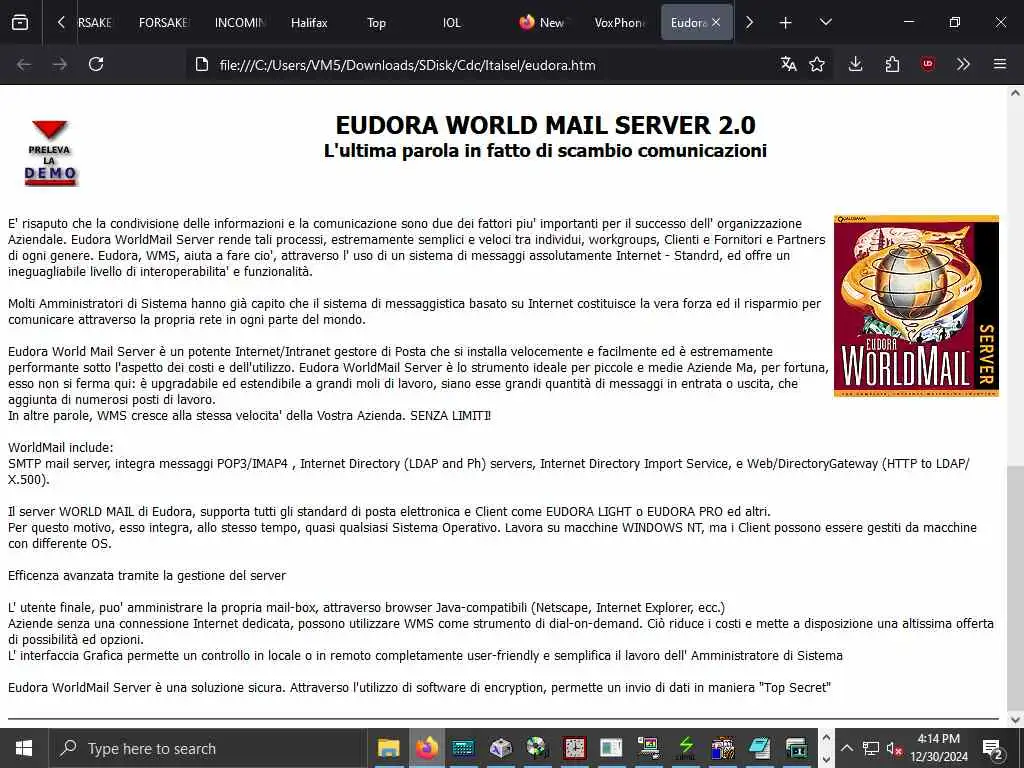
Task: Click the Preleva la Demo download icon
Action: click(x=51, y=153)
